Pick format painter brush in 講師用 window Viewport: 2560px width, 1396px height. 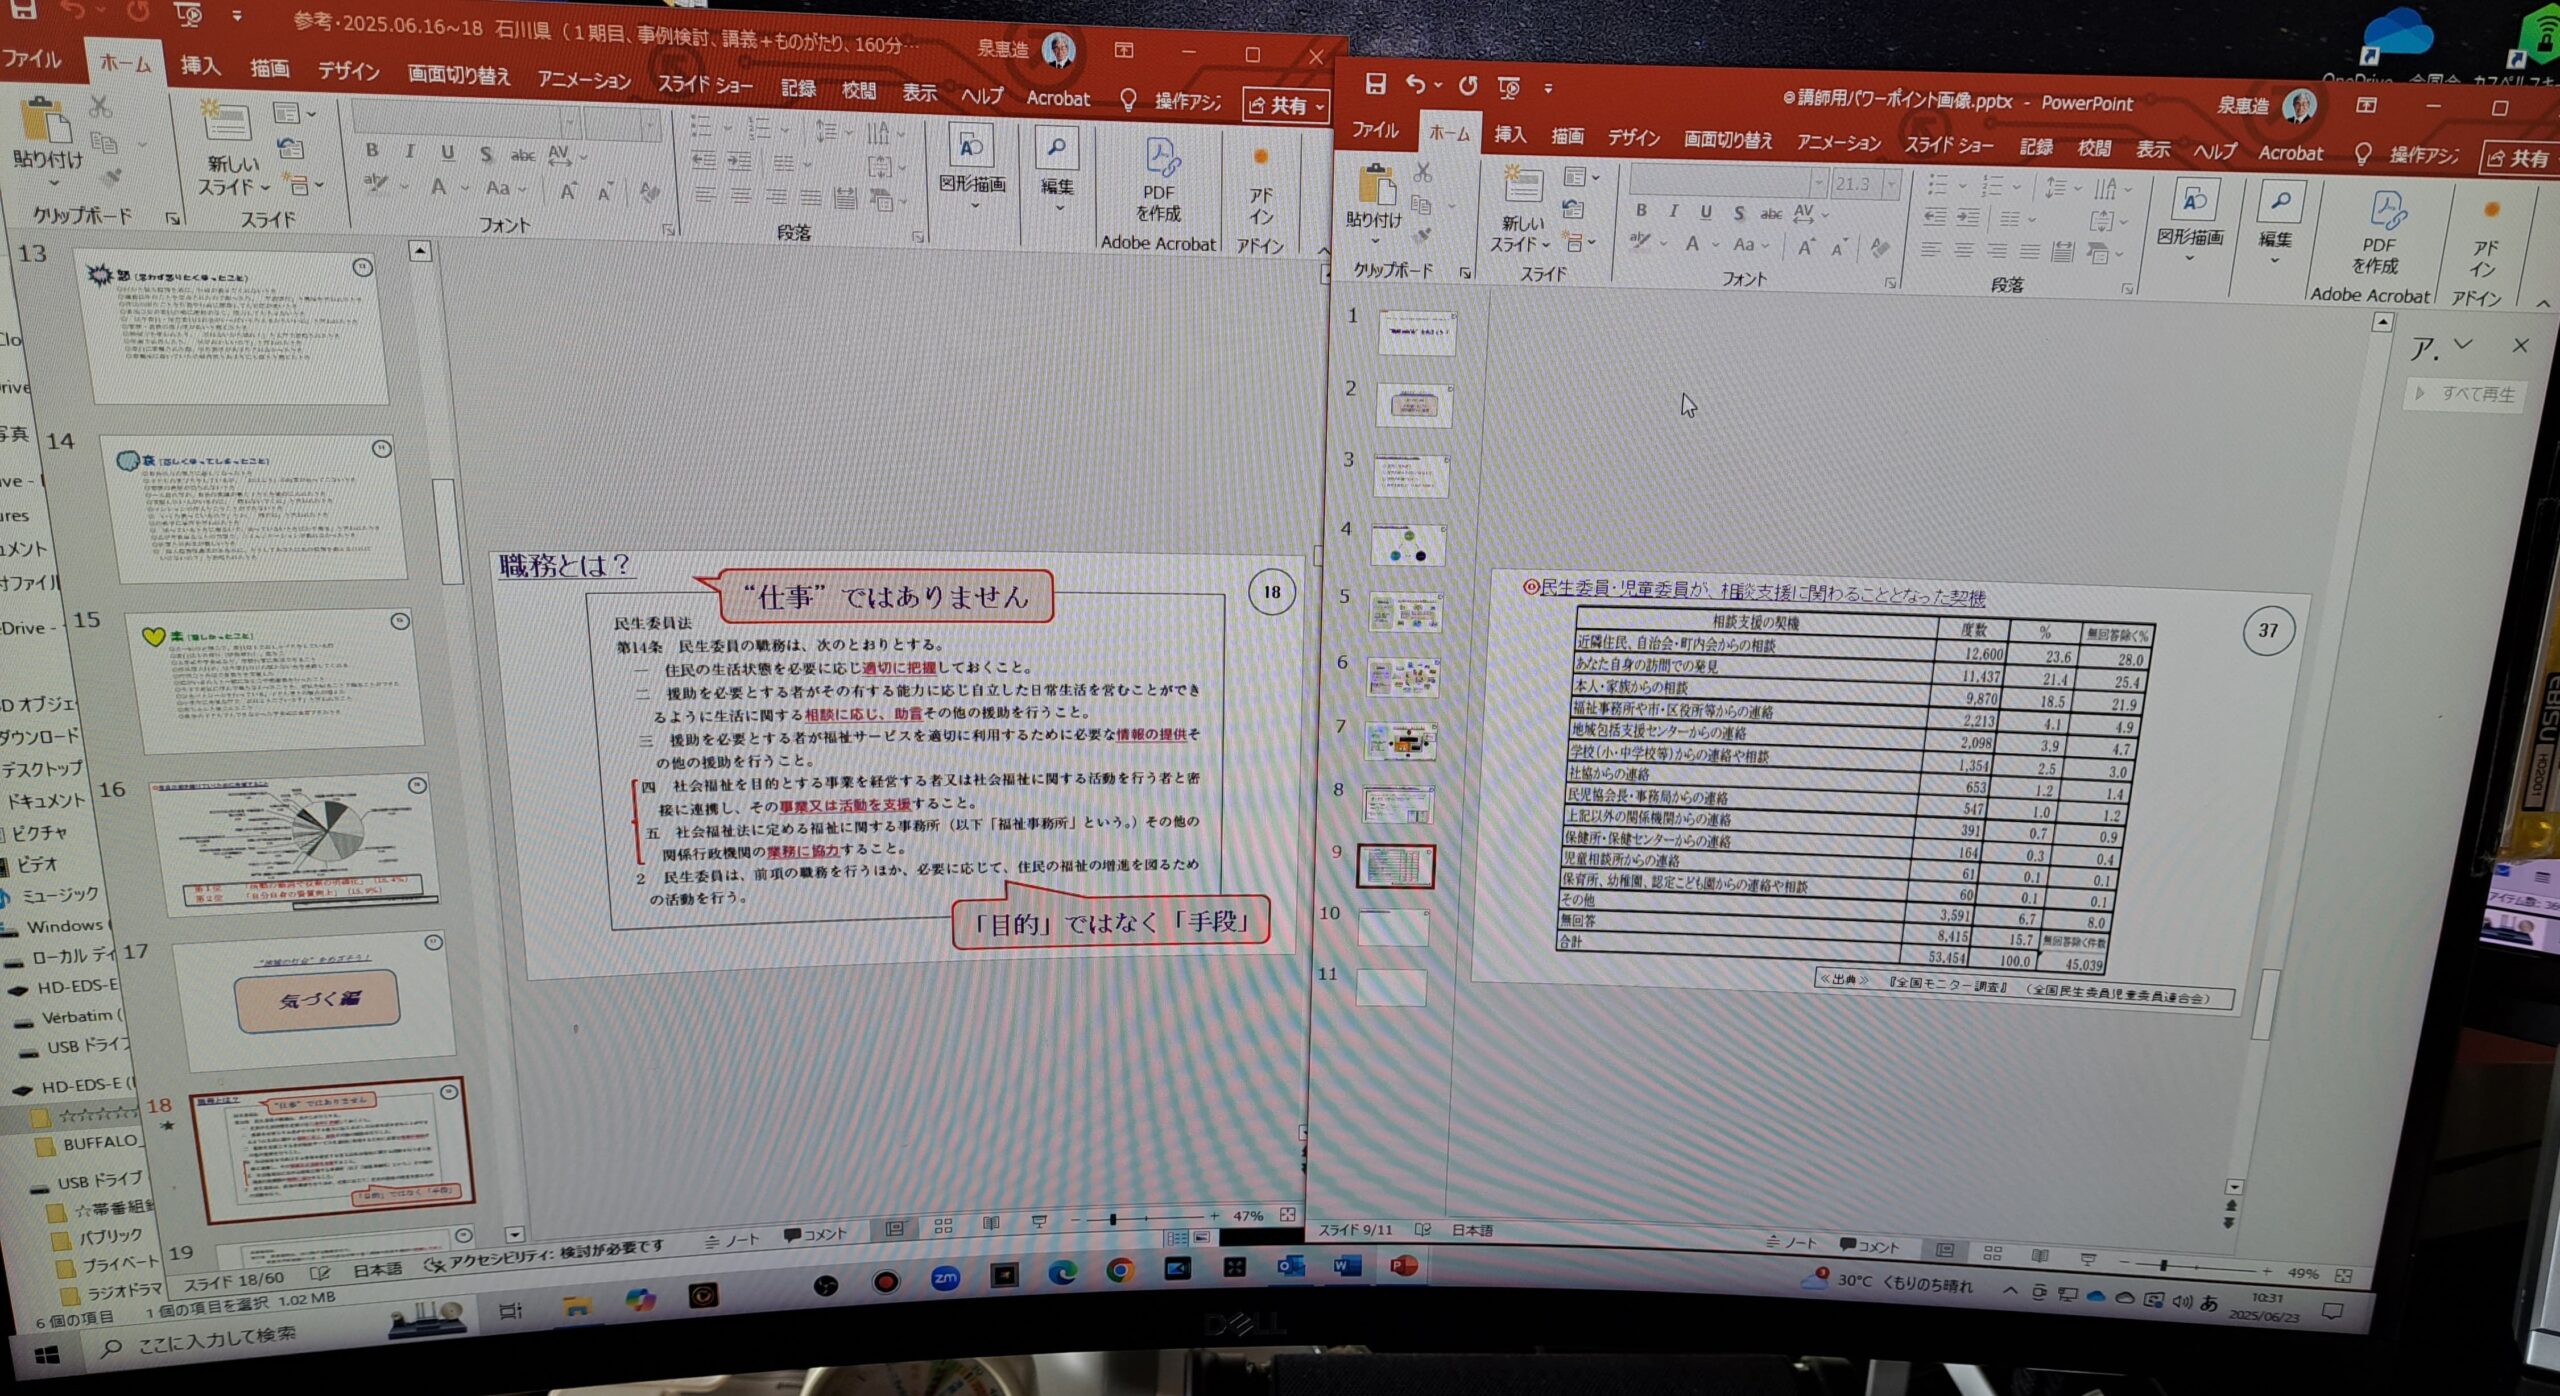pos(1421,237)
